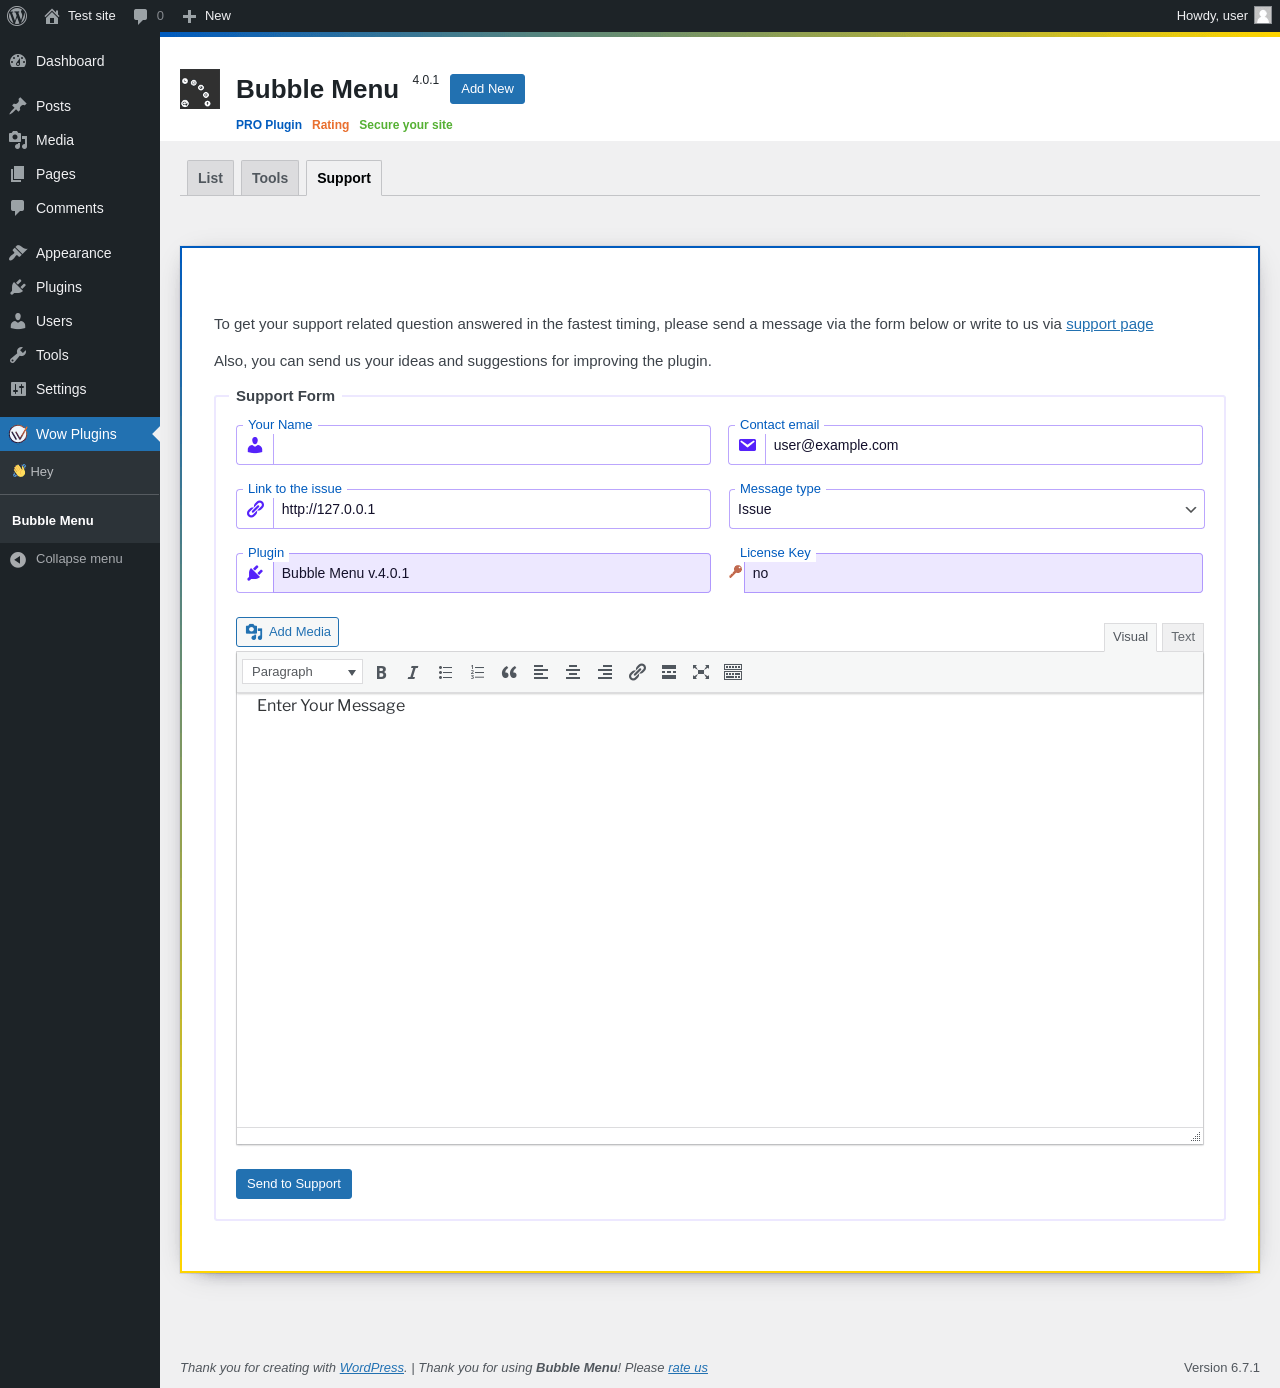Open Pages in the sidebar
The height and width of the screenshot is (1388, 1280).
[80, 174]
